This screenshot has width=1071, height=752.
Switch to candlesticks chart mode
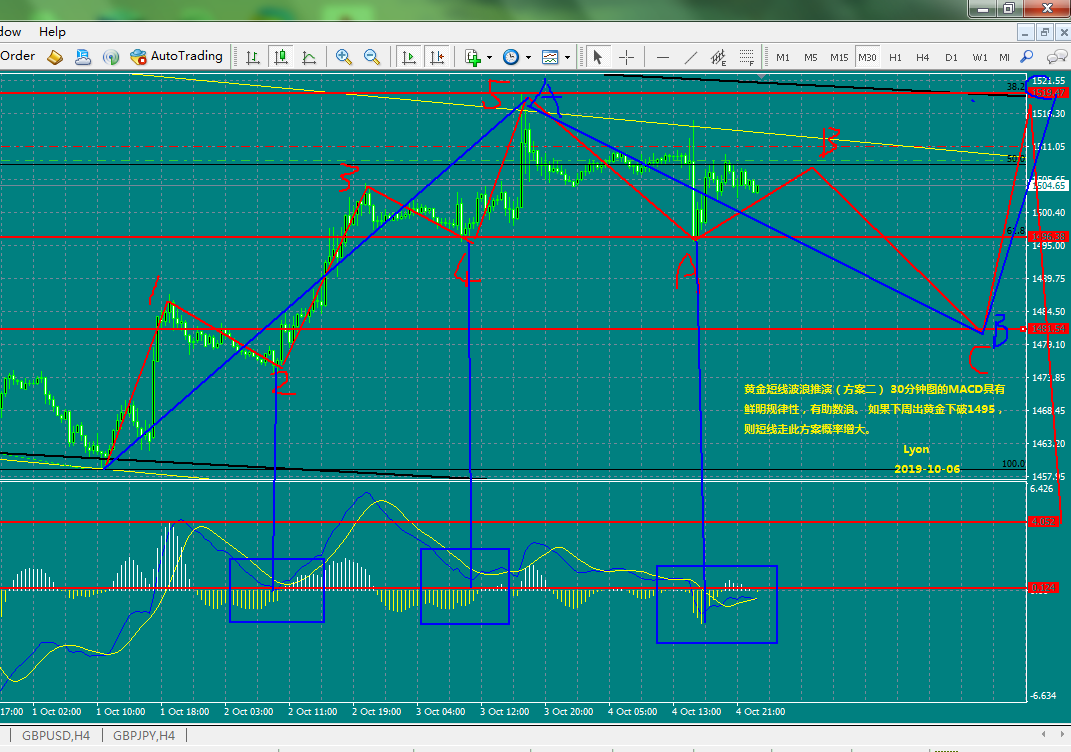click(281, 57)
